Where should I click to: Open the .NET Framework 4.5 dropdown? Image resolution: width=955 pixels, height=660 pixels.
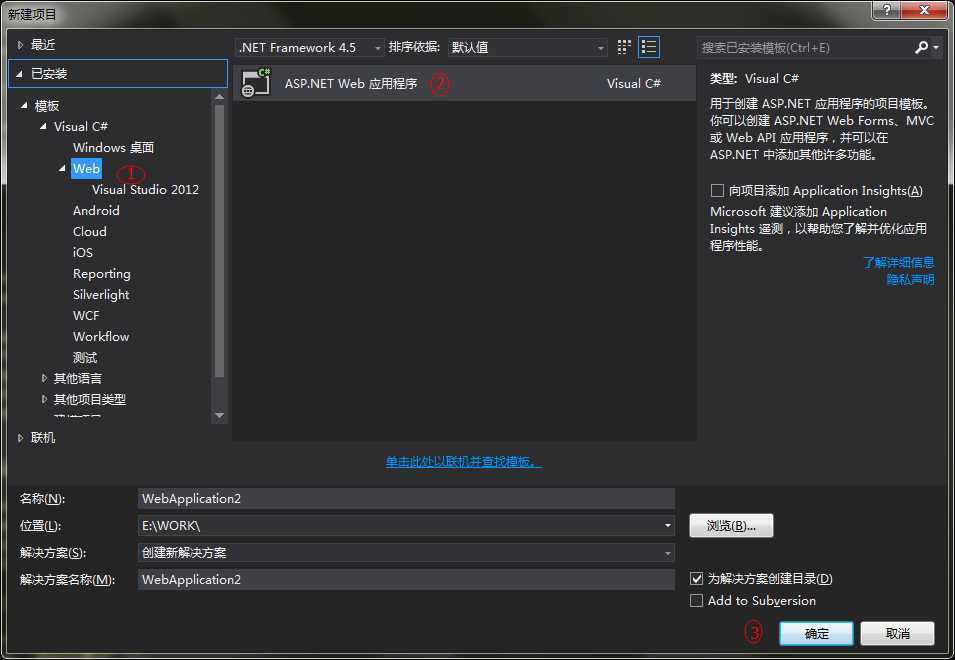(310, 47)
